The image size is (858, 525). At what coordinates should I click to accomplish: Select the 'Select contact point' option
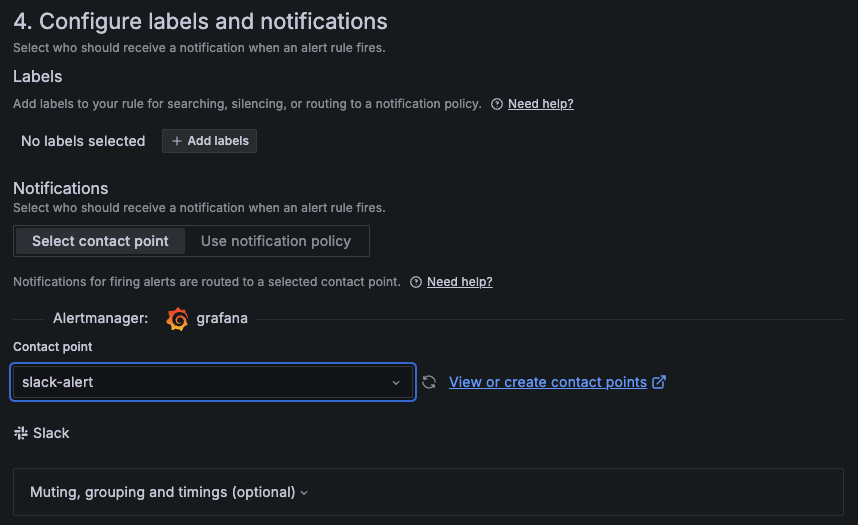(100, 241)
